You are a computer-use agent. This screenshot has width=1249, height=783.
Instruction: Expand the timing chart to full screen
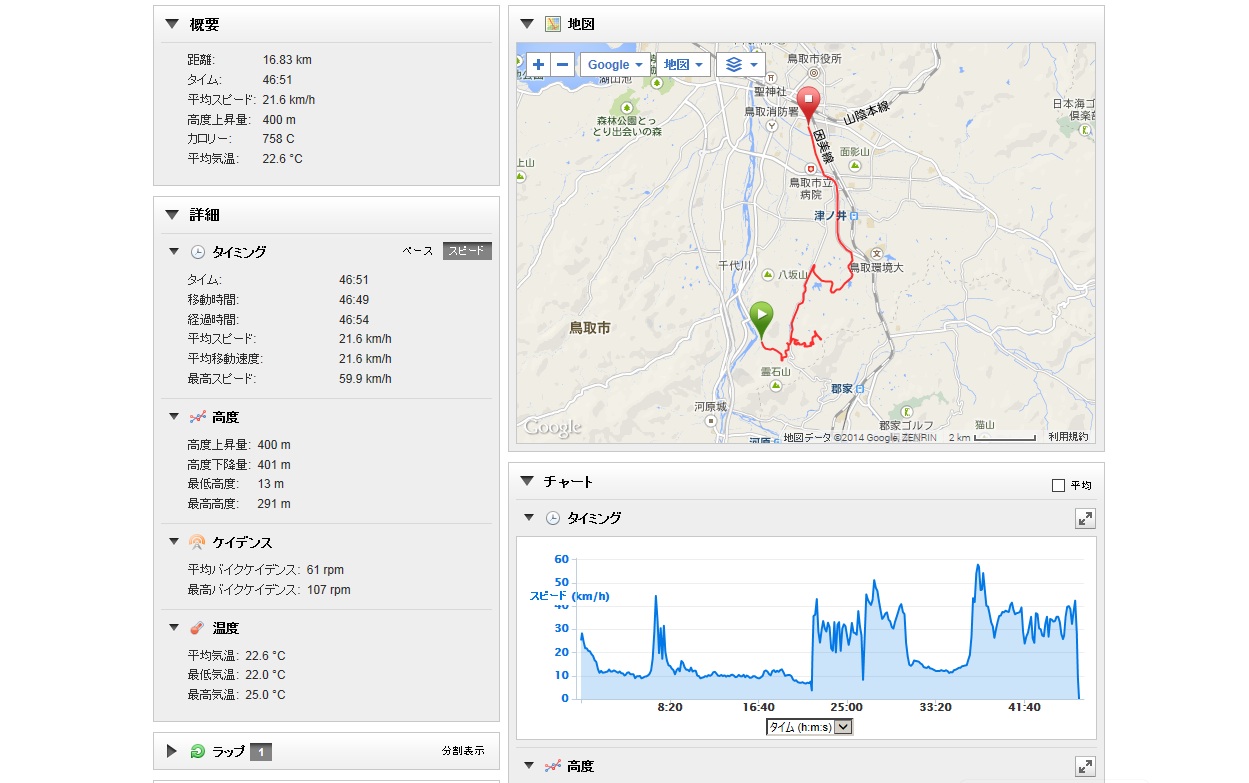click(1085, 518)
